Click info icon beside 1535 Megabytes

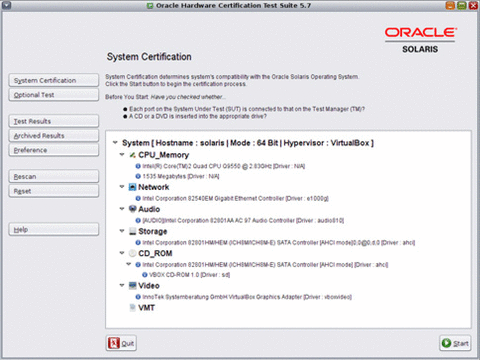point(138,176)
